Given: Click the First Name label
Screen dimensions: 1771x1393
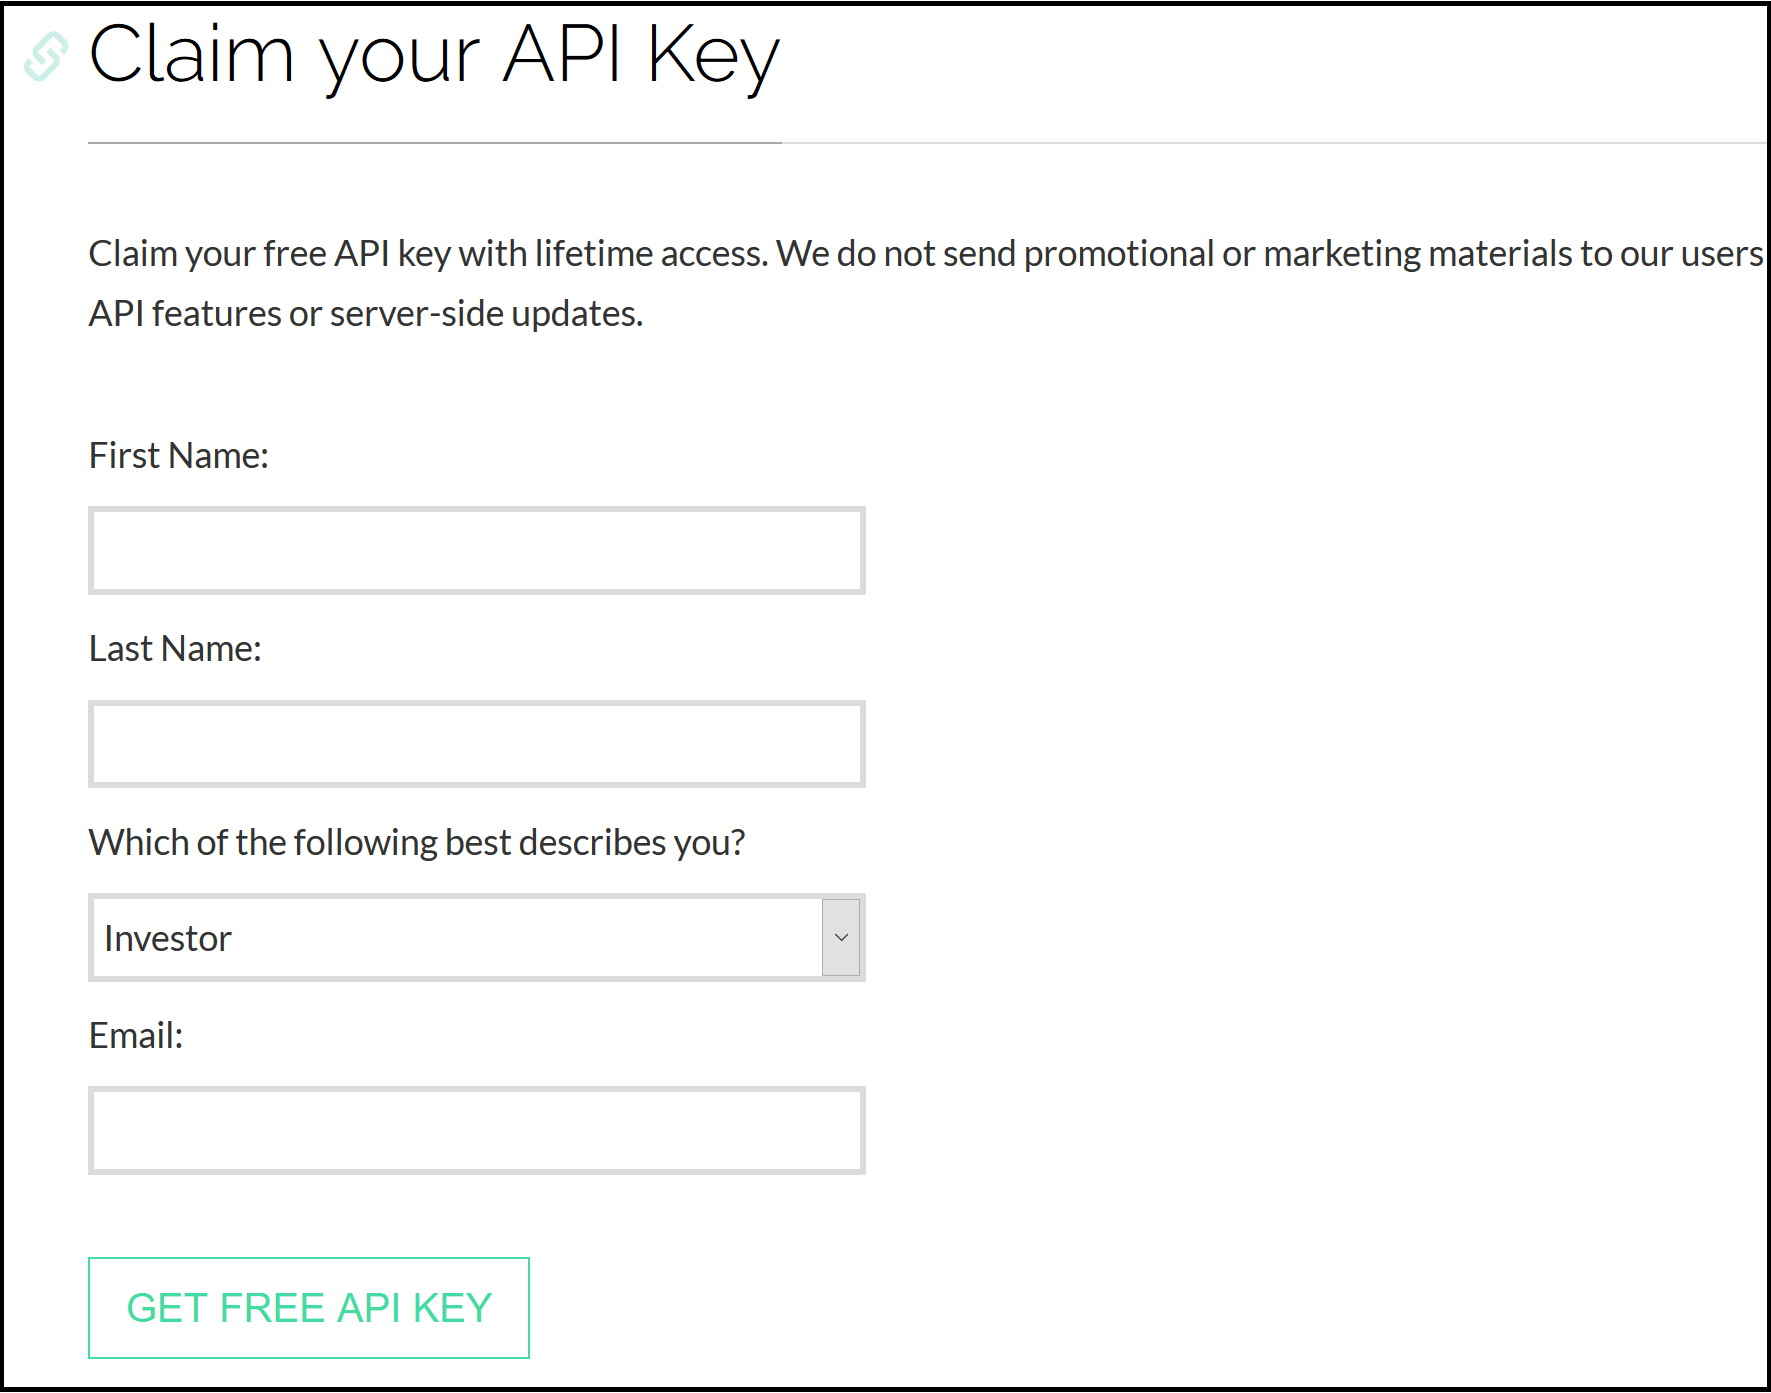Looking at the screenshot, I should (x=179, y=456).
